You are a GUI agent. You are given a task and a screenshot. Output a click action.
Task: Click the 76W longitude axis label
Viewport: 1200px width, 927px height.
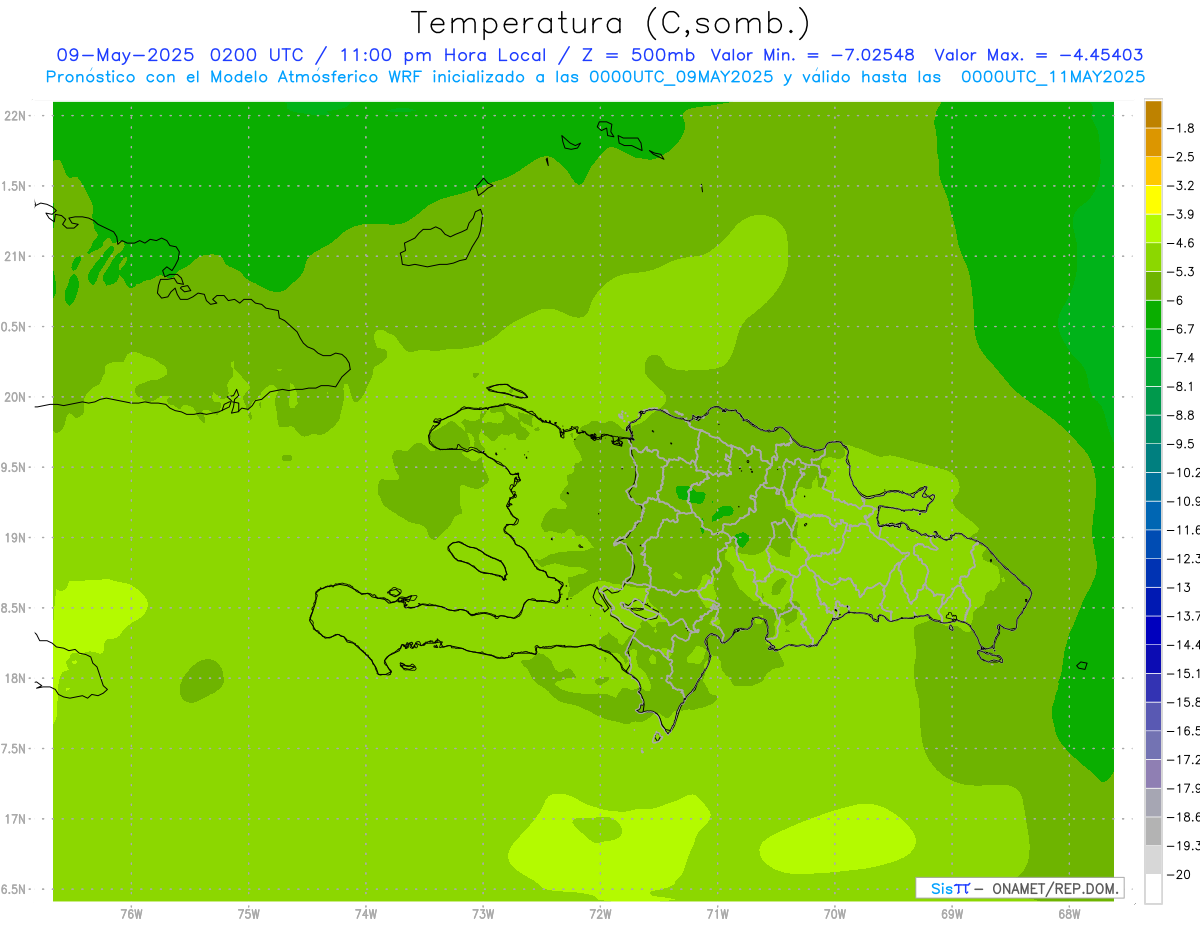[x=131, y=914]
